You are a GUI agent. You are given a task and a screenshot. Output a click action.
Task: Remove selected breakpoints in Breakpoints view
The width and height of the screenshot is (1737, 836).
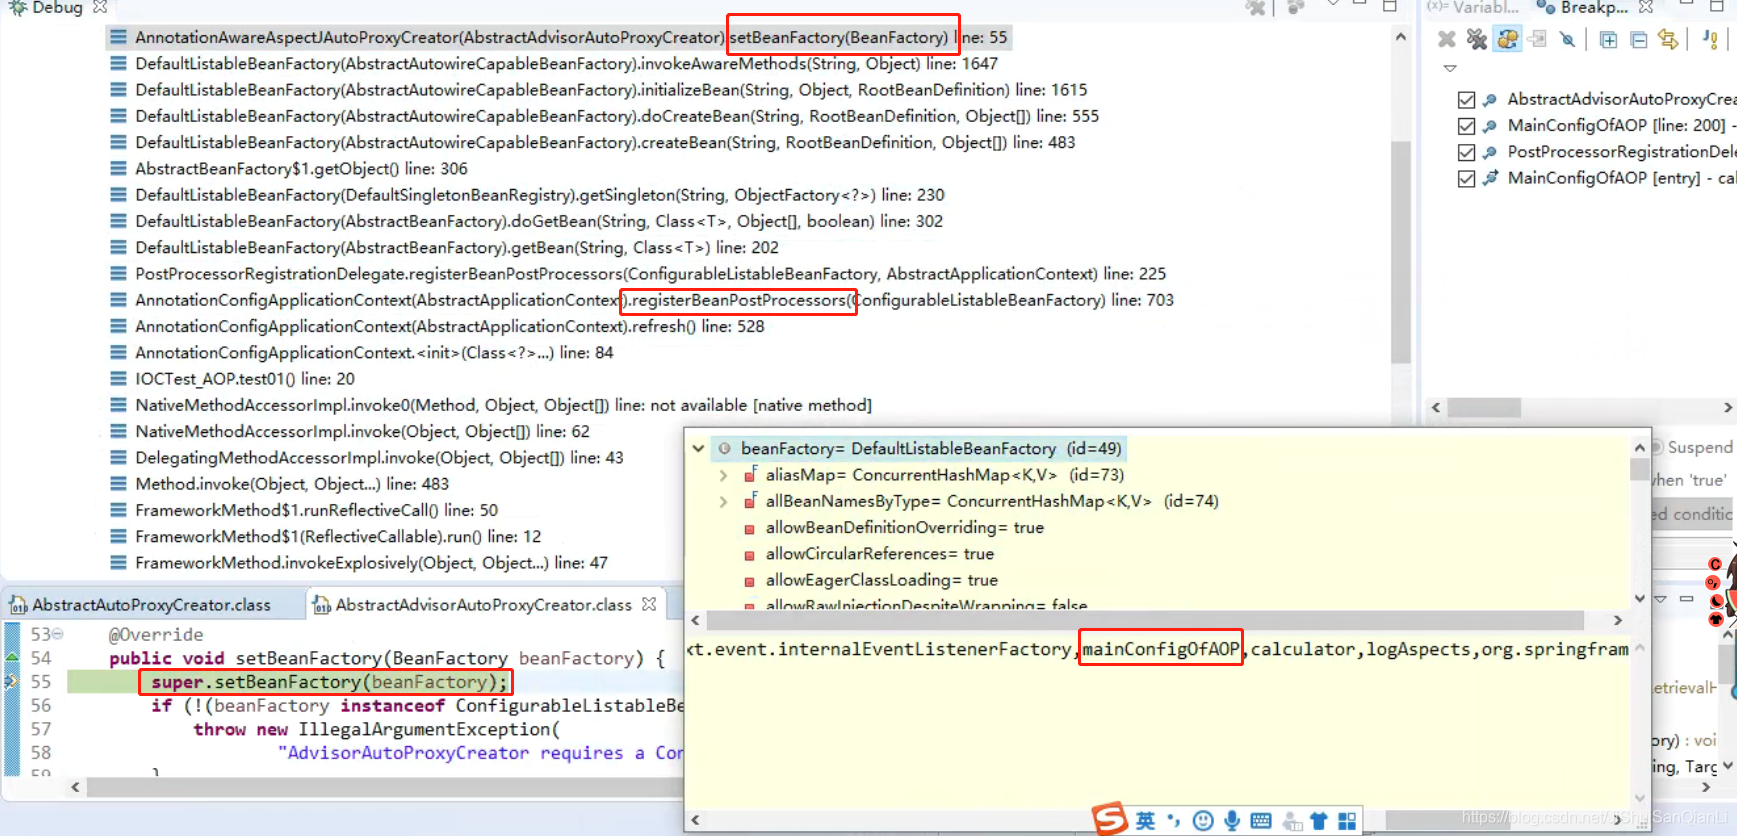(1446, 39)
